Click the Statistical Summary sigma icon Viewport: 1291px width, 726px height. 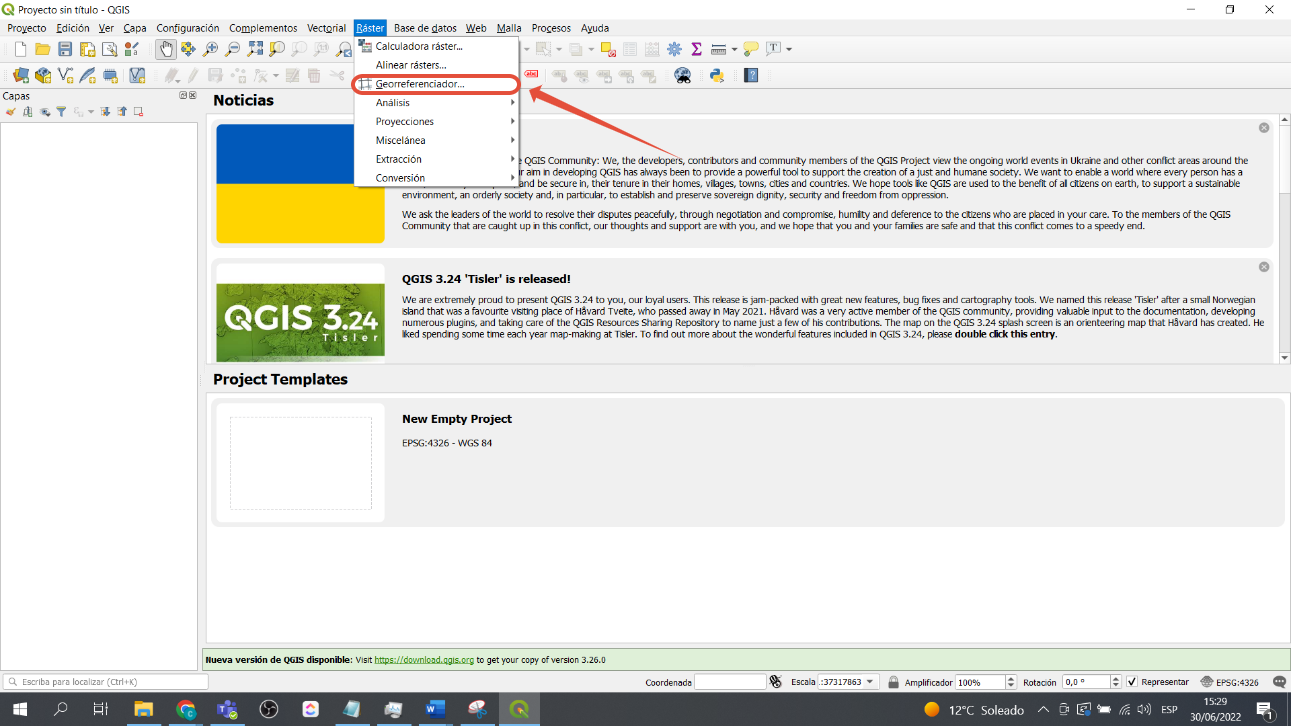click(x=696, y=49)
